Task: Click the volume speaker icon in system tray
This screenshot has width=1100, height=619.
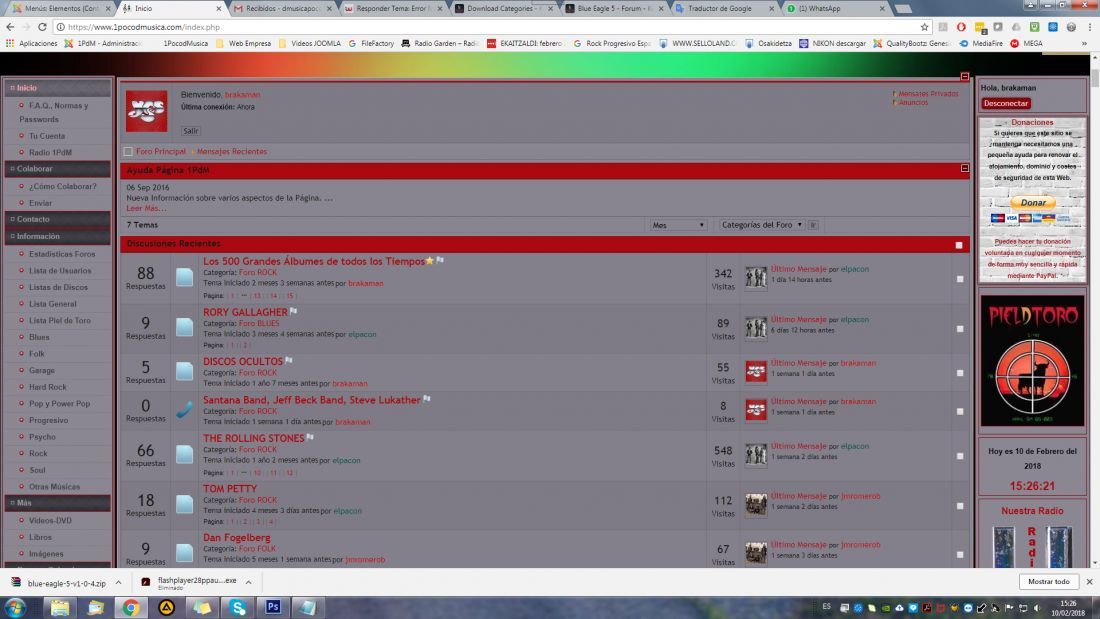Action: click(x=1037, y=608)
